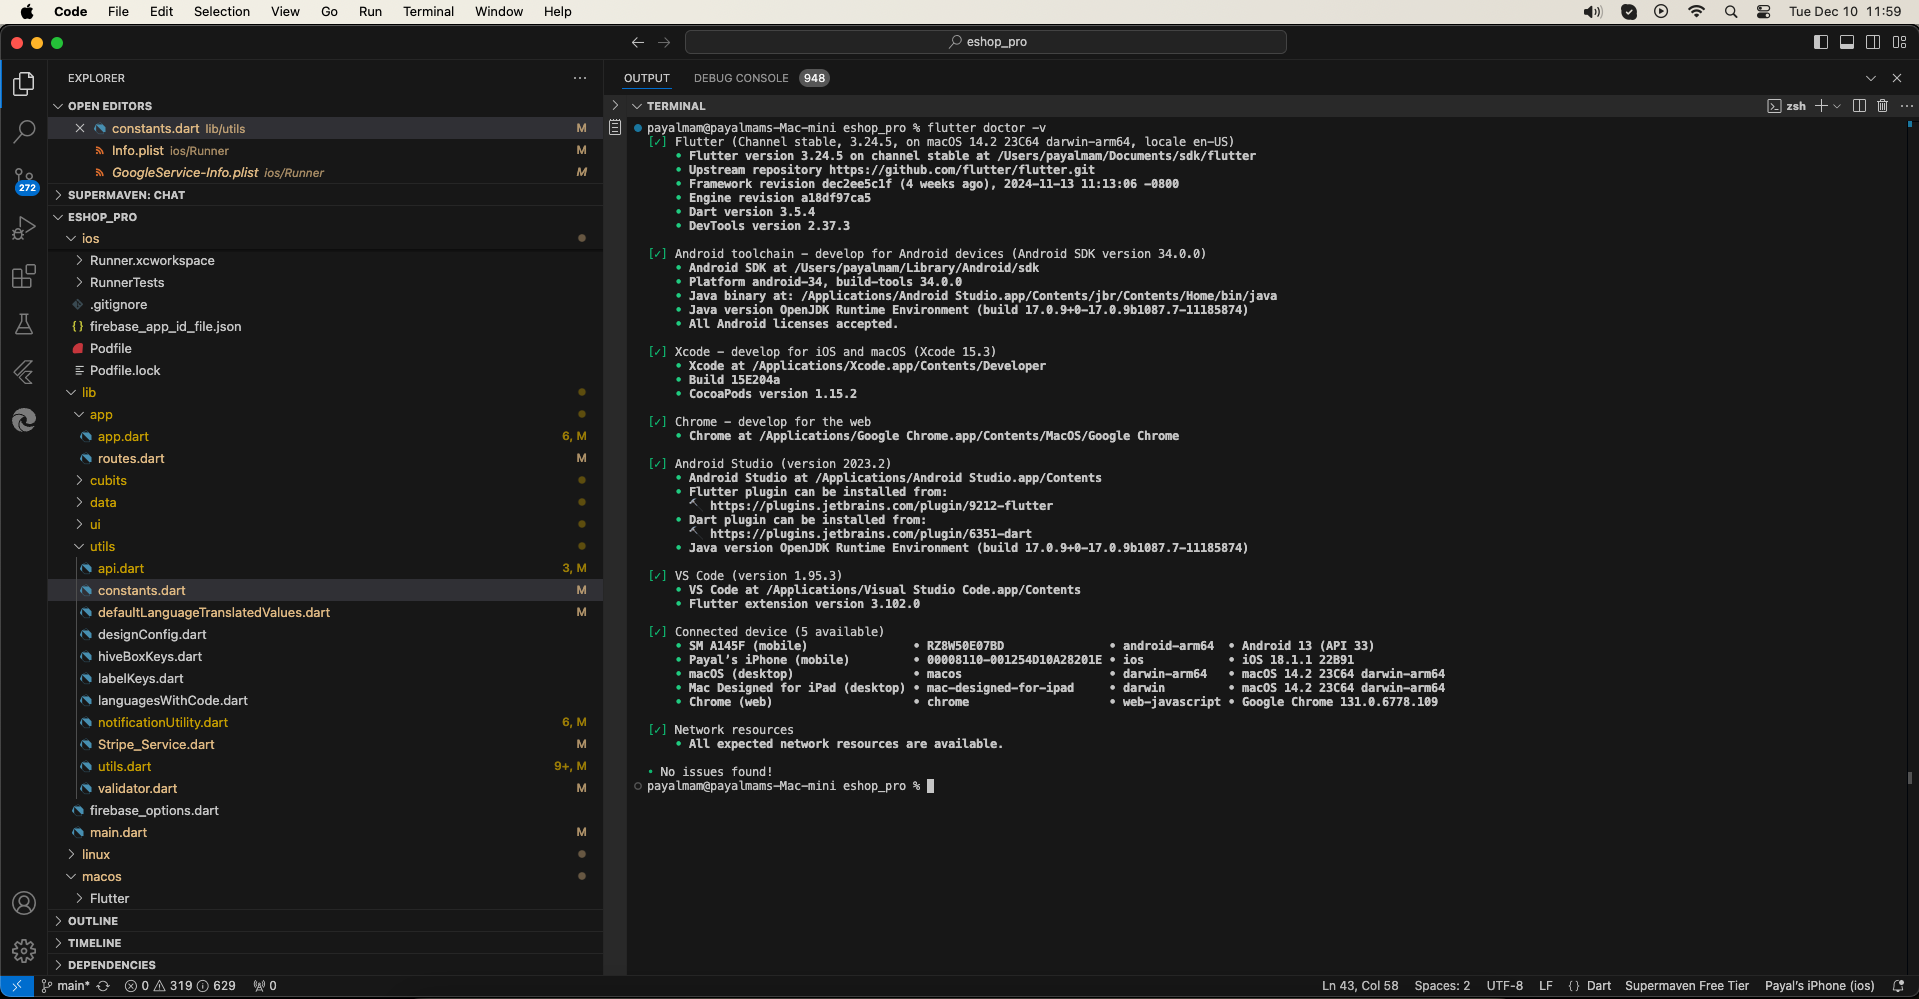Open the Extensions view
The height and width of the screenshot is (999, 1919).
[24, 277]
